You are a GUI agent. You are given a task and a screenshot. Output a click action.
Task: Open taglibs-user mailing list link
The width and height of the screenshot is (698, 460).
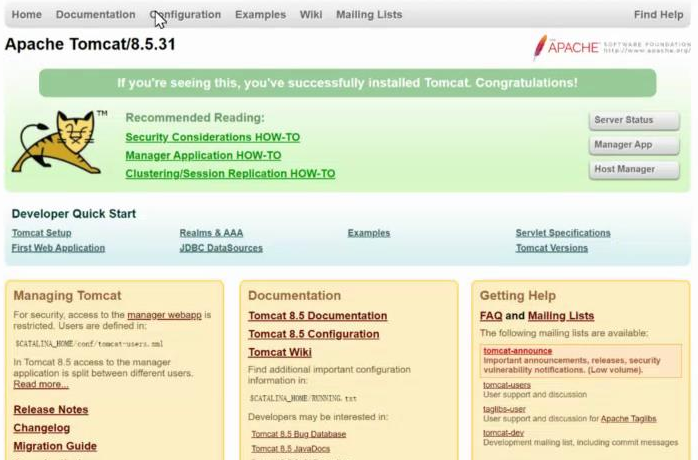point(504,409)
